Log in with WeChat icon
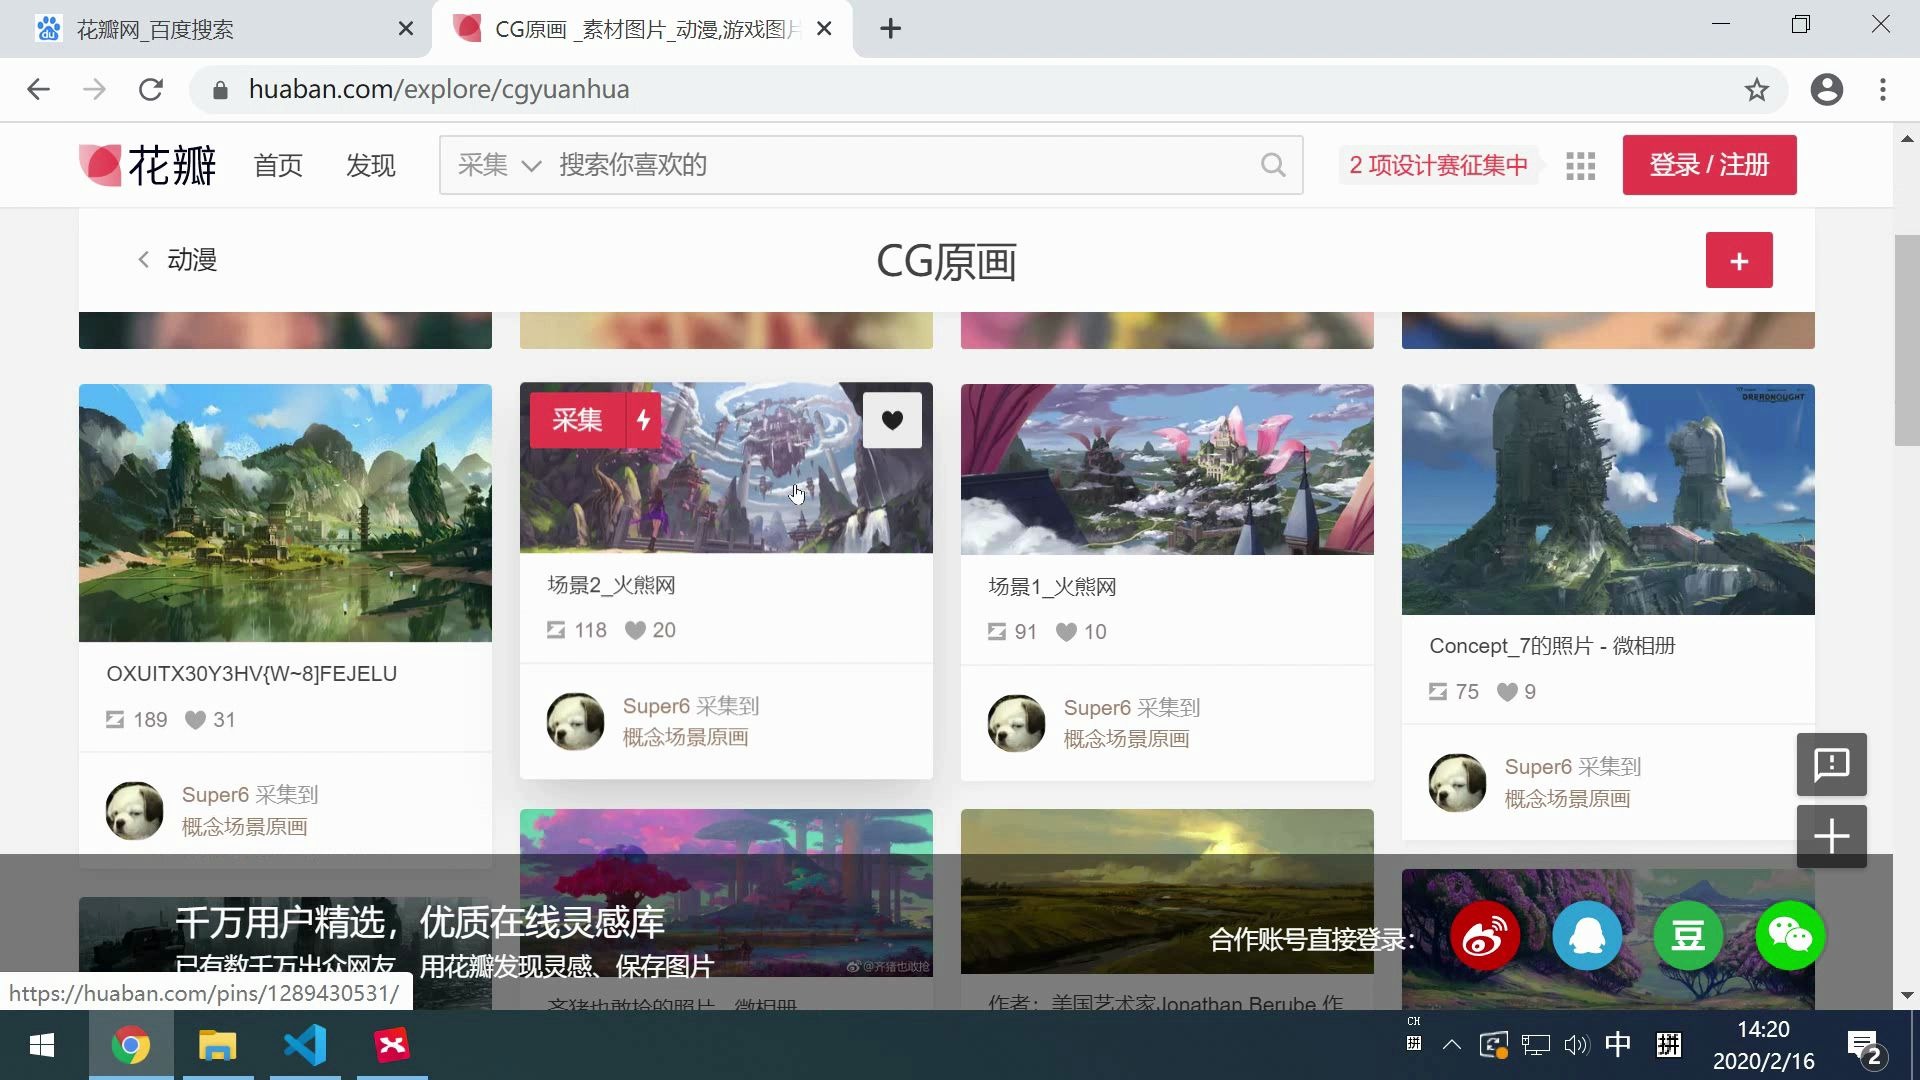This screenshot has width=1920, height=1080. pyautogui.click(x=1790, y=936)
